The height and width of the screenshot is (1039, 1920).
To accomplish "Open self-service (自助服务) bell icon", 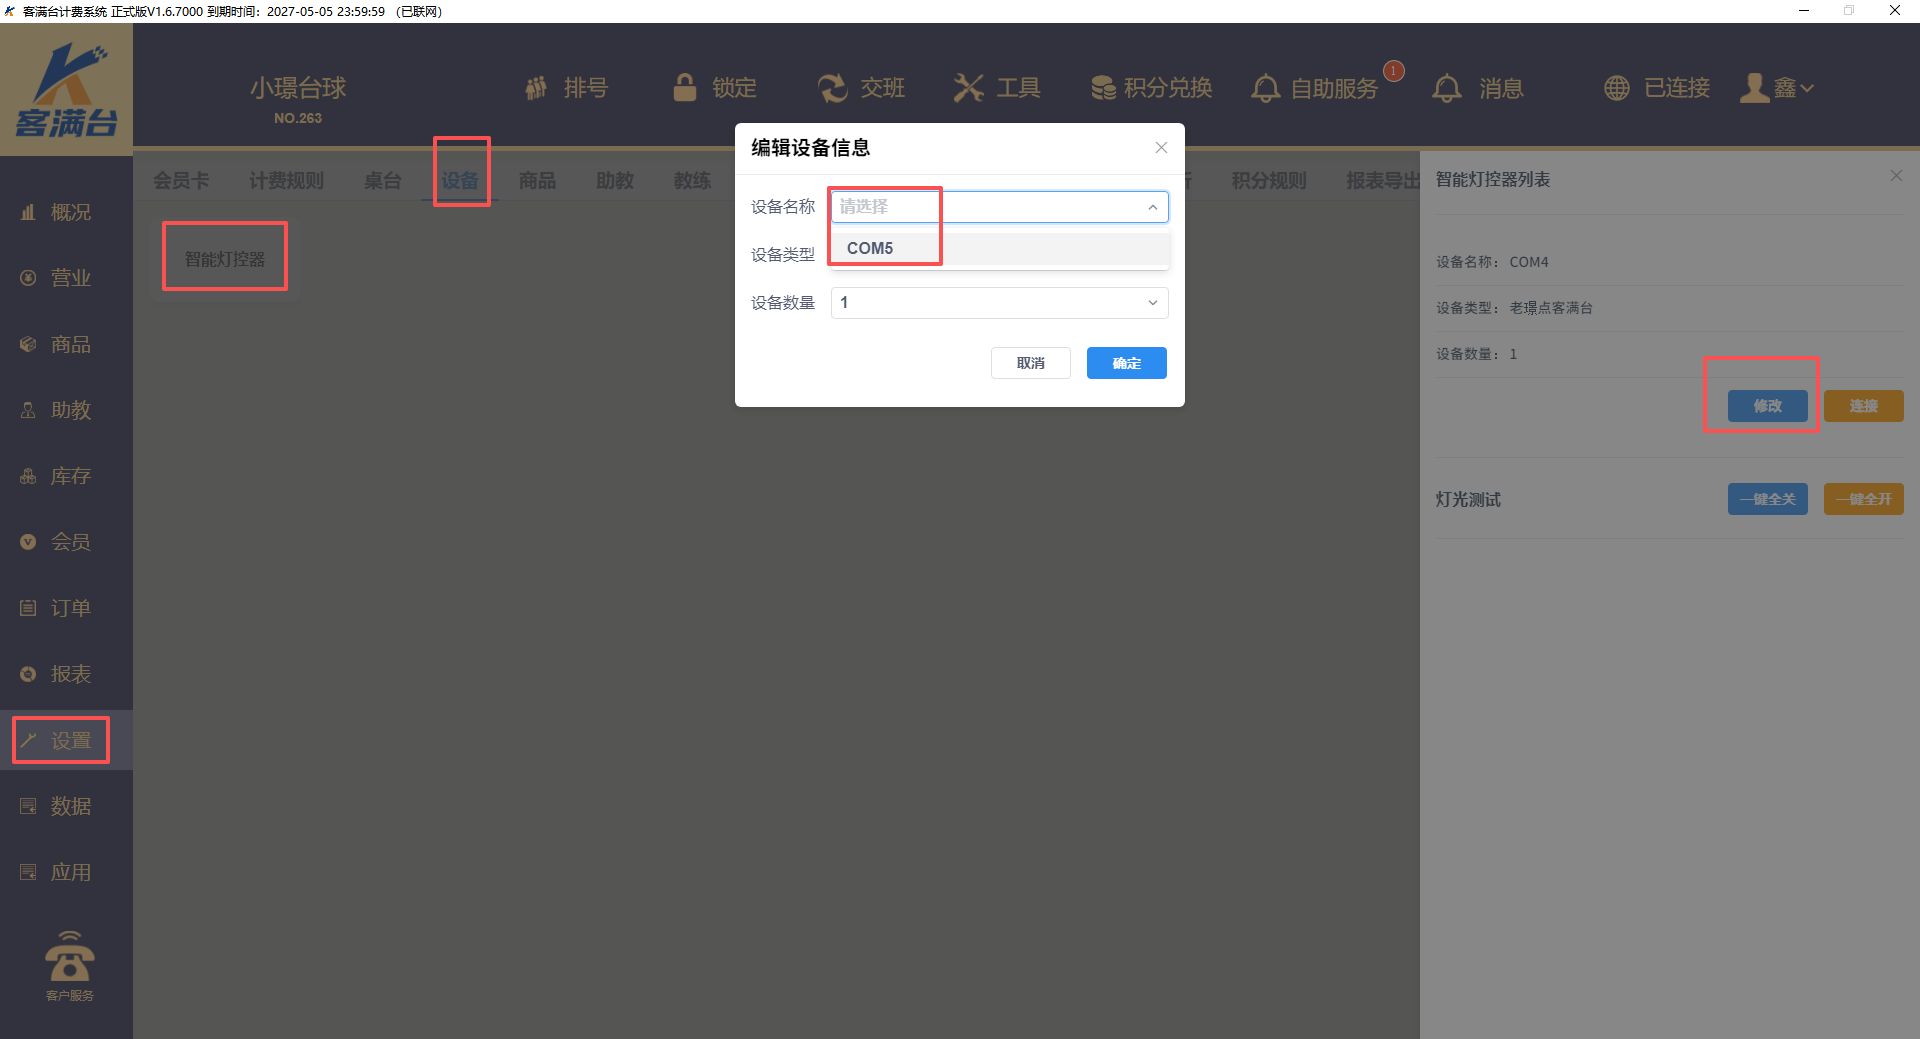I will pos(1265,88).
